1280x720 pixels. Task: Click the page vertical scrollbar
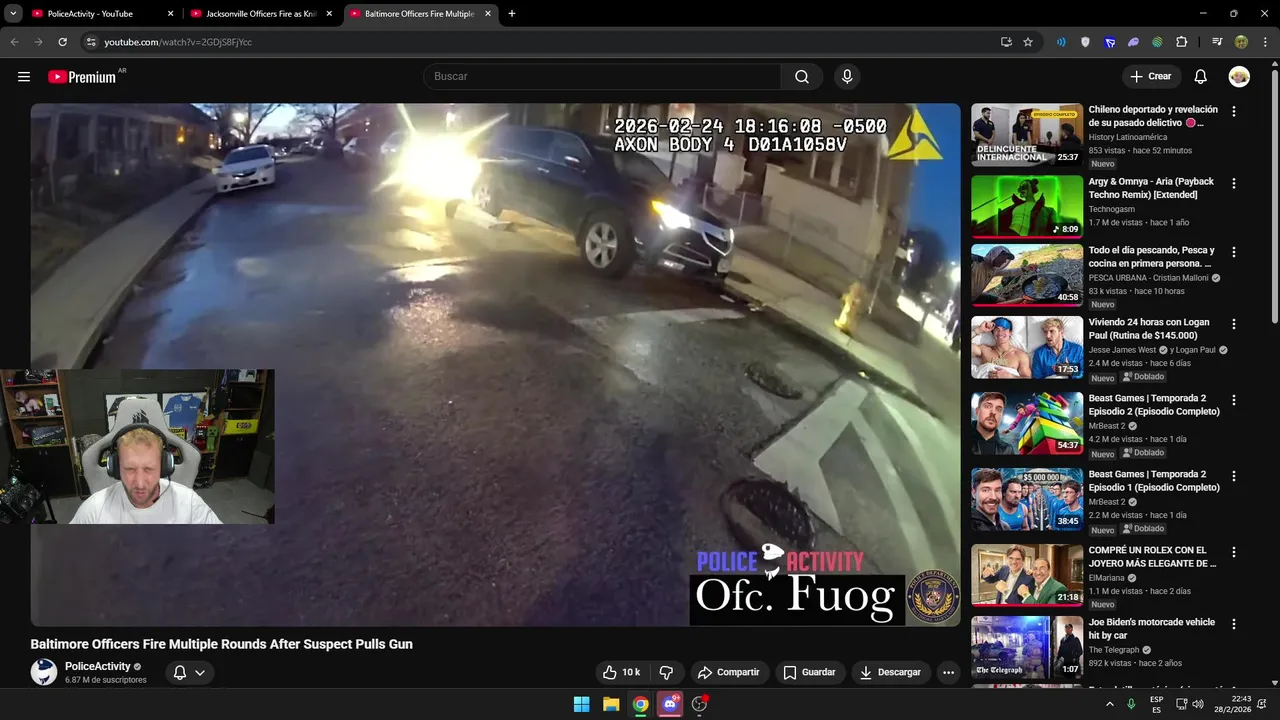1274,195
